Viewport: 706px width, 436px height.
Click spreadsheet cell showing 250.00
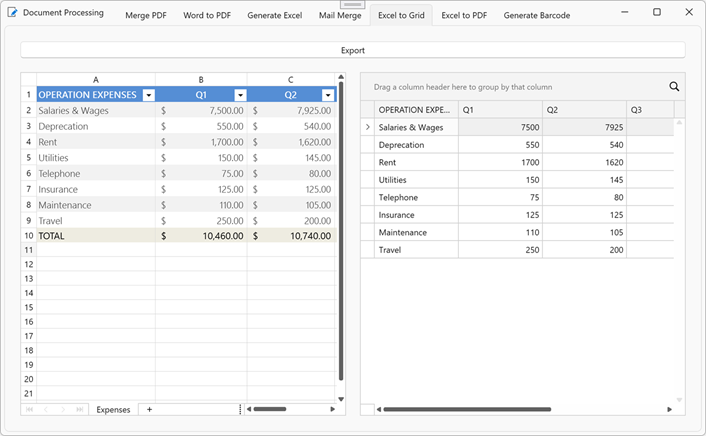(201, 221)
